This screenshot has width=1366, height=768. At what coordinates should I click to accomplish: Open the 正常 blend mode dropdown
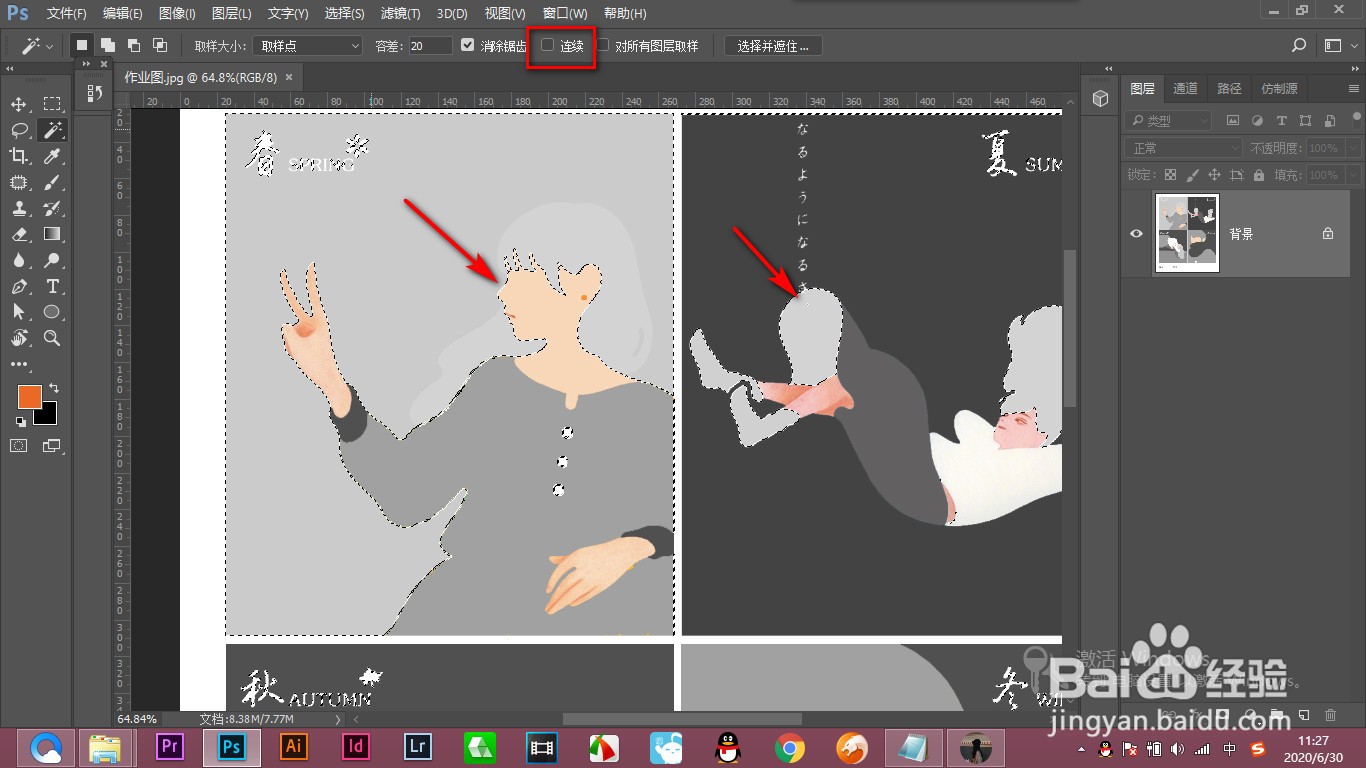point(1181,147)
